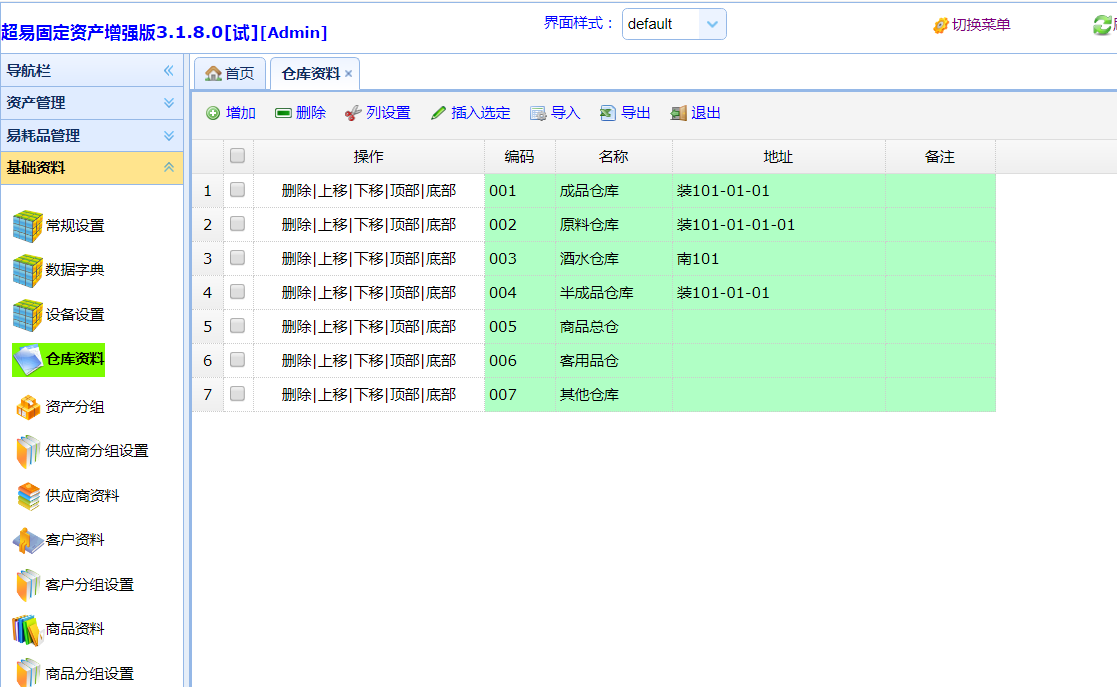The height and width of the screenshot is (687, 1117).
Task: Select the checkbox for row 003 酒水仓库
Action: point(237,258)
